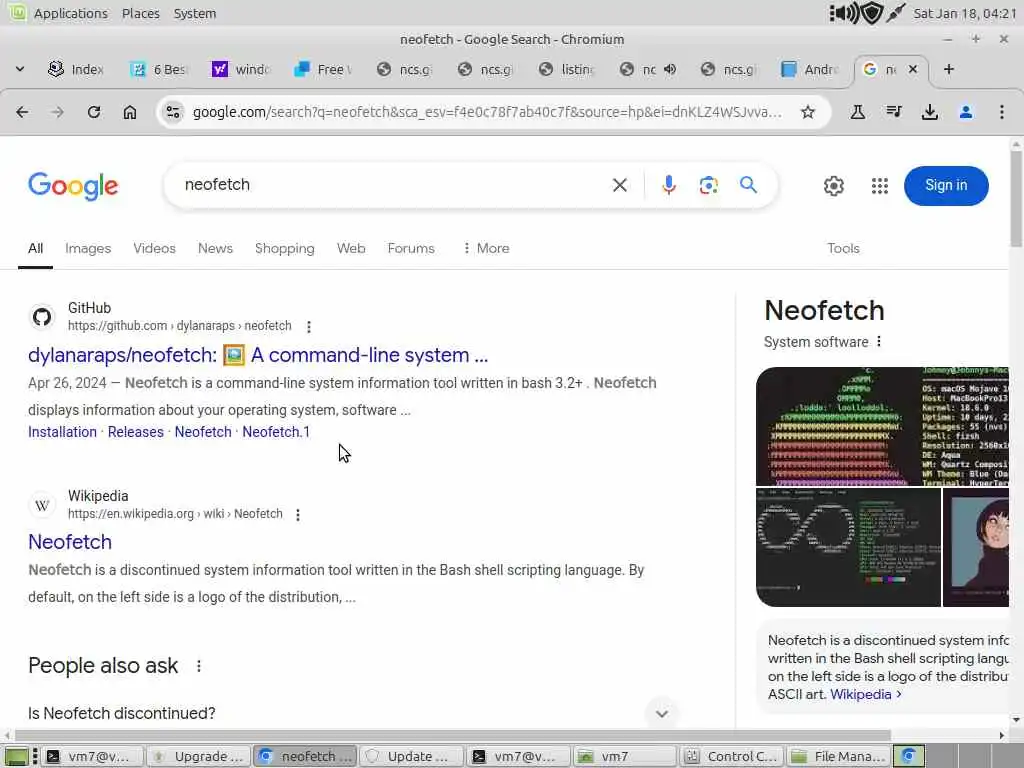Open media controls icon in toolbar
Screen dimensions: 1024x768
click(x=894, y=112)
